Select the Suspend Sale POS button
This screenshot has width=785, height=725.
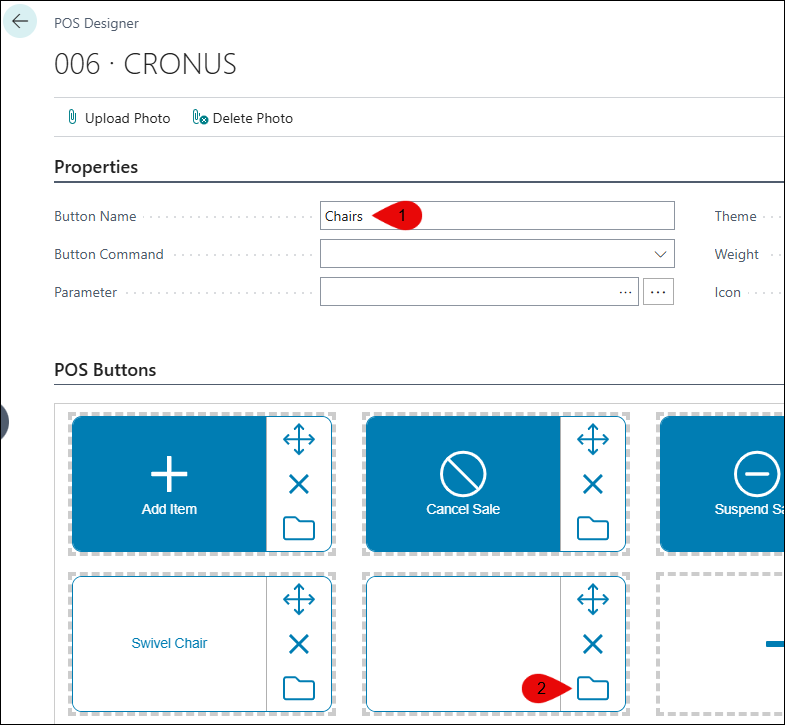pyautogui.click(x=722, y=484)
